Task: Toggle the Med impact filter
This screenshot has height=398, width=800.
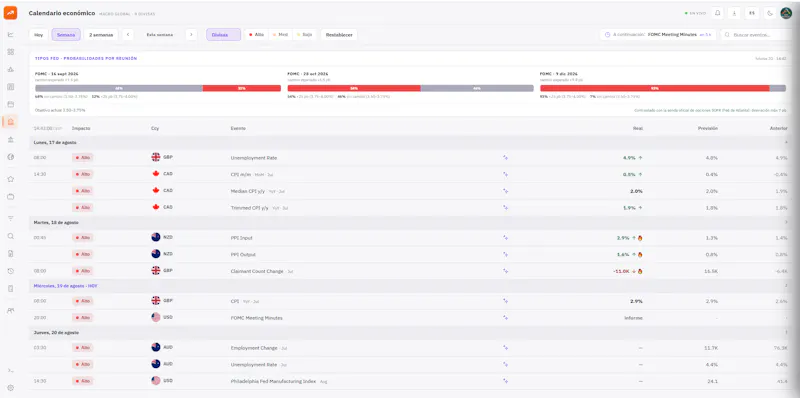Action: pos(280,35)
